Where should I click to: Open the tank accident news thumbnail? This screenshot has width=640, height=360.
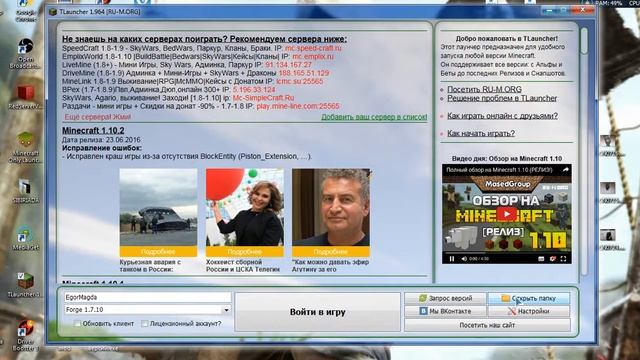[158, 207]
